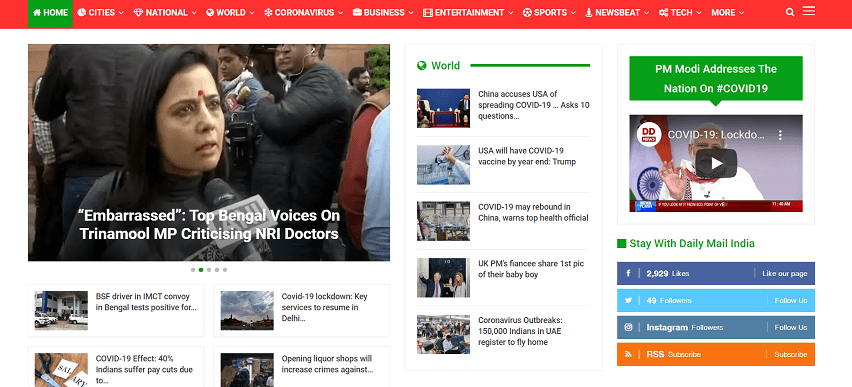Open the video's three-dot options menu
The width and height of the screenshot is (852, 387).
[780, 135]
